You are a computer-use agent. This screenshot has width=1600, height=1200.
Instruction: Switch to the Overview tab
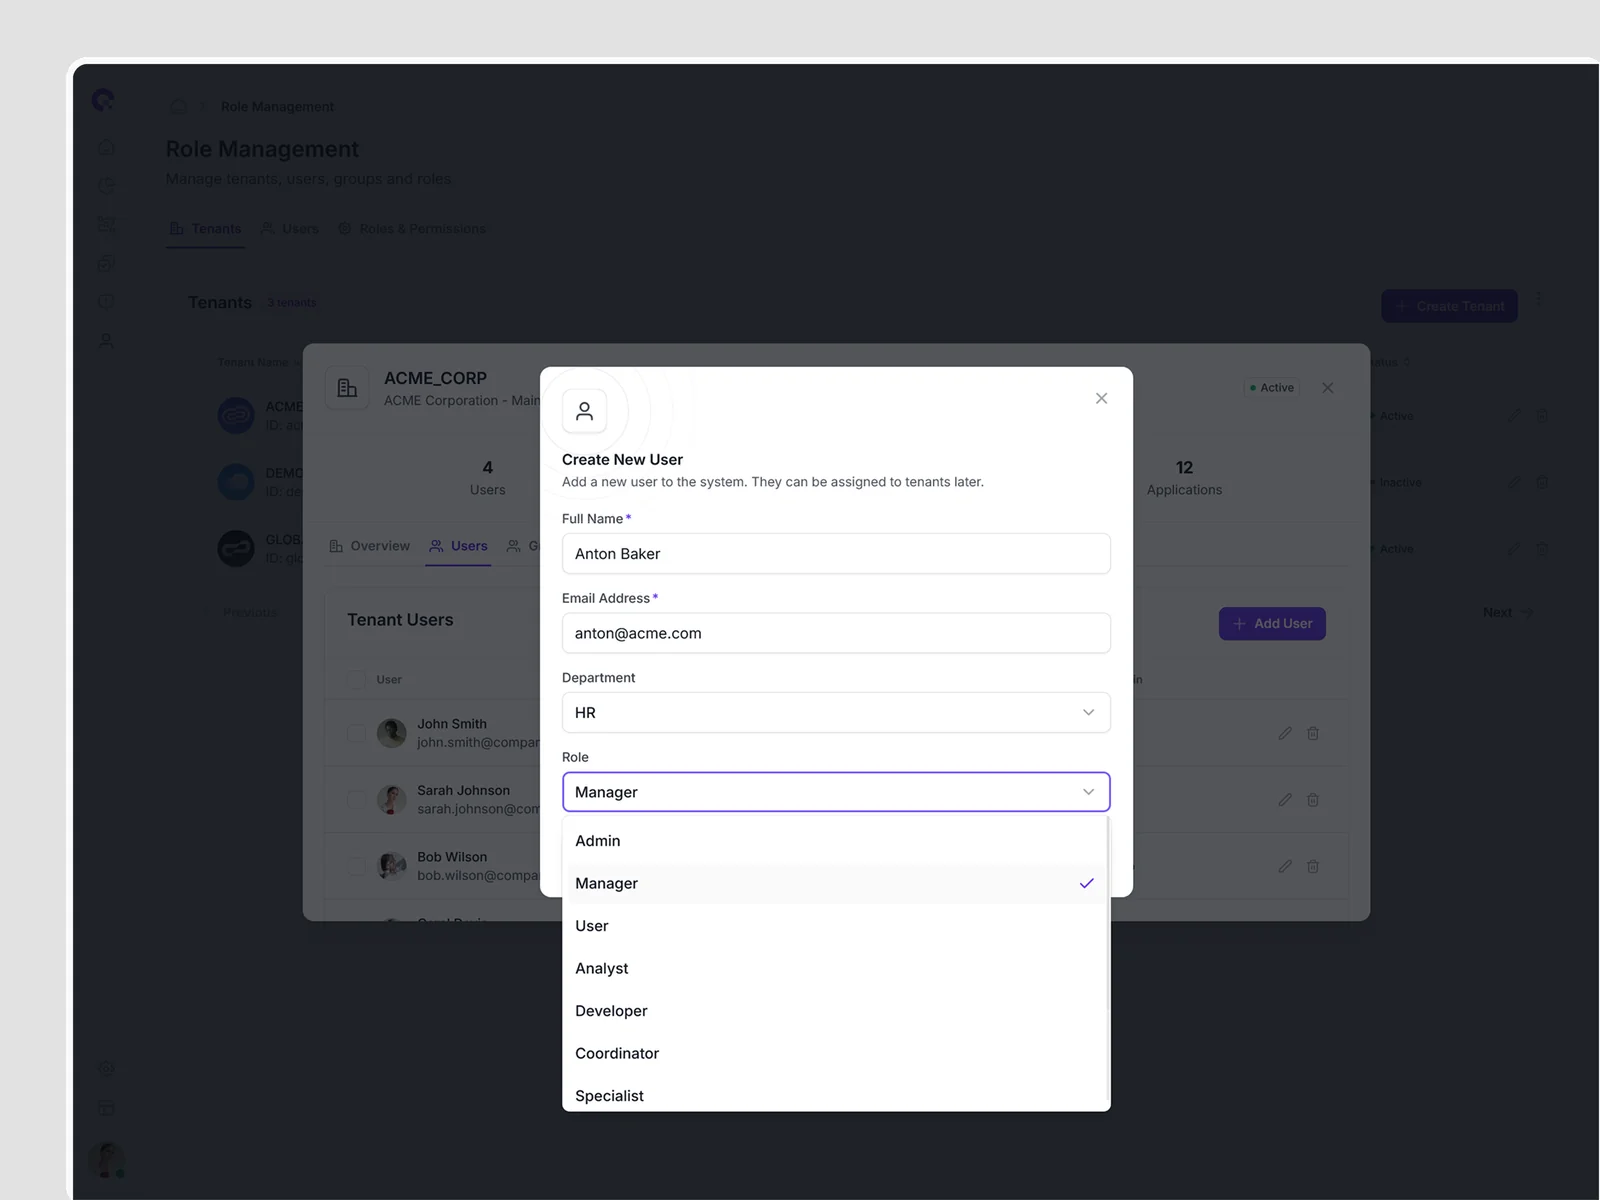370,546
